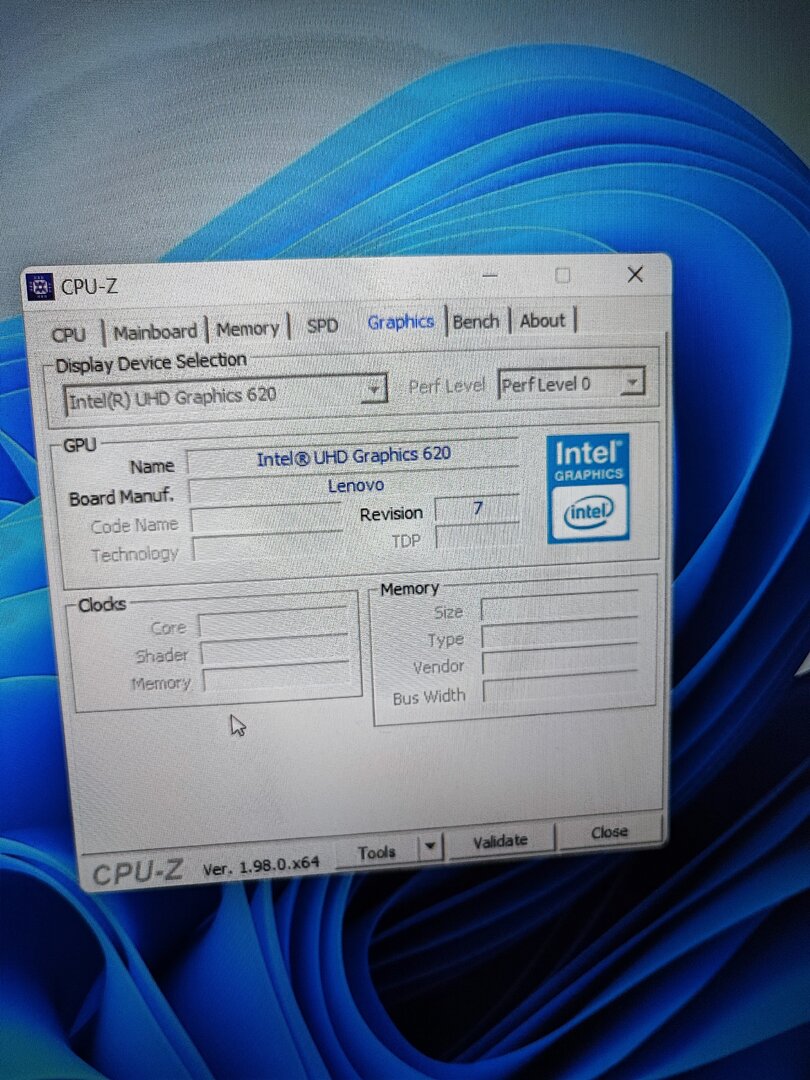
Task: Open the About tab
Action: tap(543, 321)
